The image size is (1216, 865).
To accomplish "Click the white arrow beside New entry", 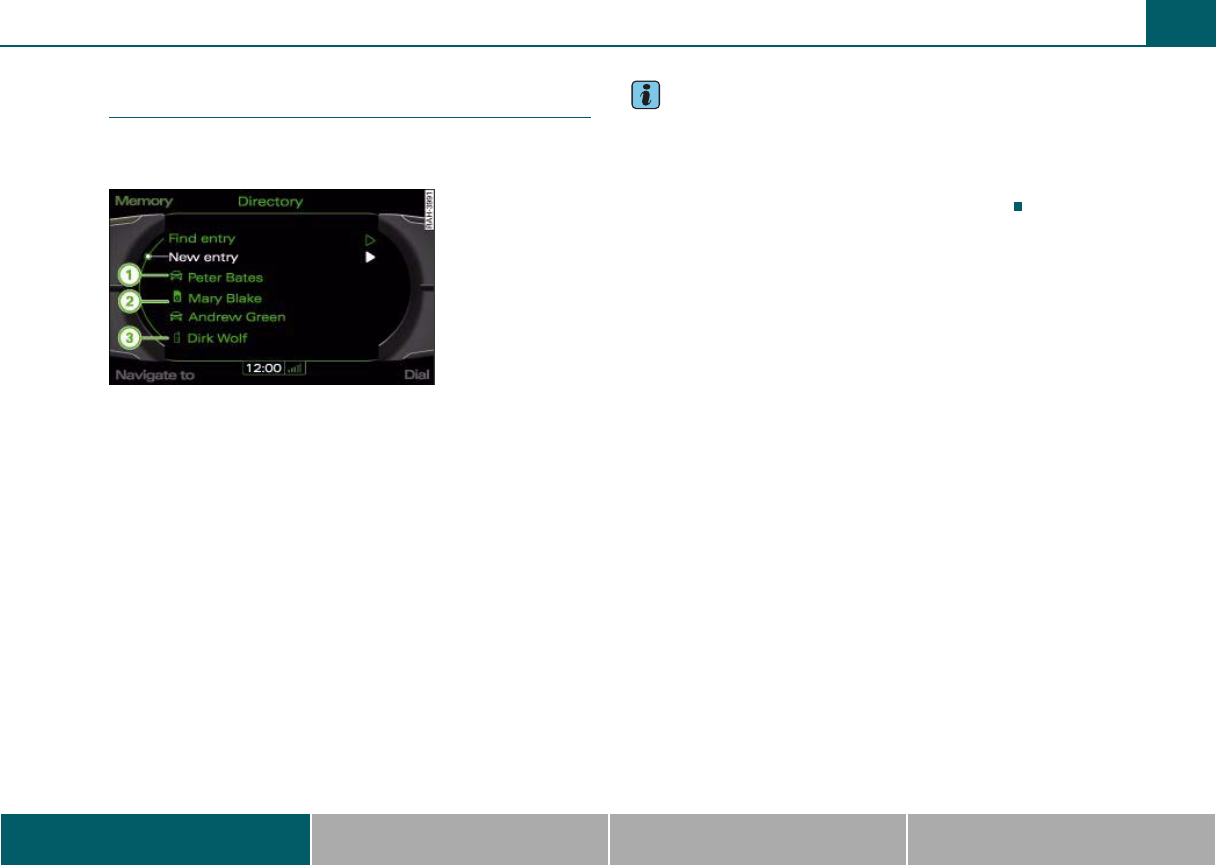I will (370, 257).
